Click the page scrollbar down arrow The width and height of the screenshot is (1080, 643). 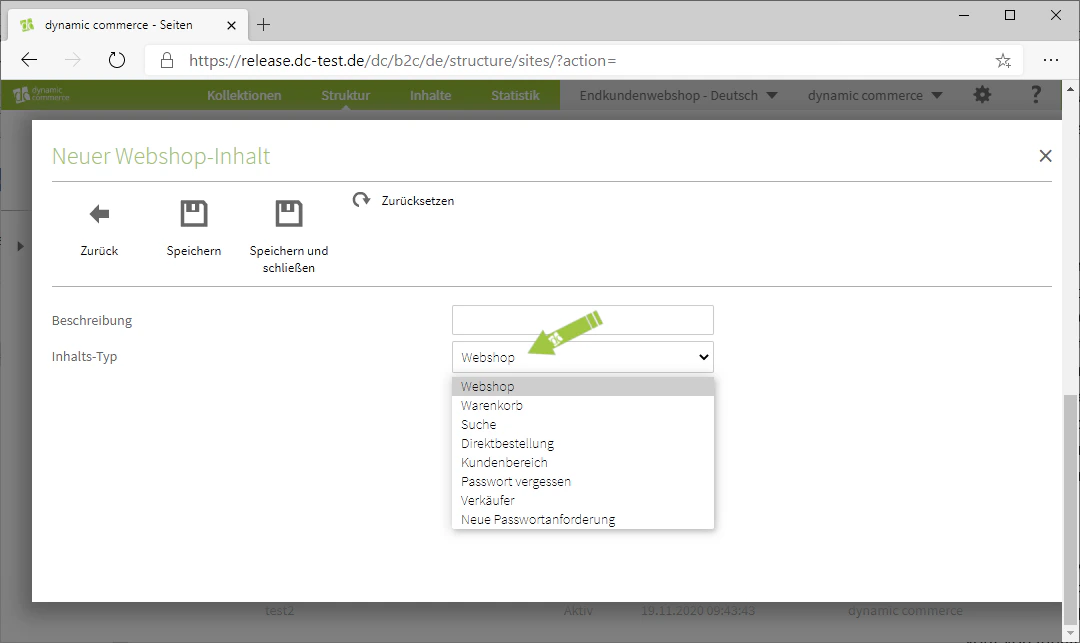click(1071, 632)
